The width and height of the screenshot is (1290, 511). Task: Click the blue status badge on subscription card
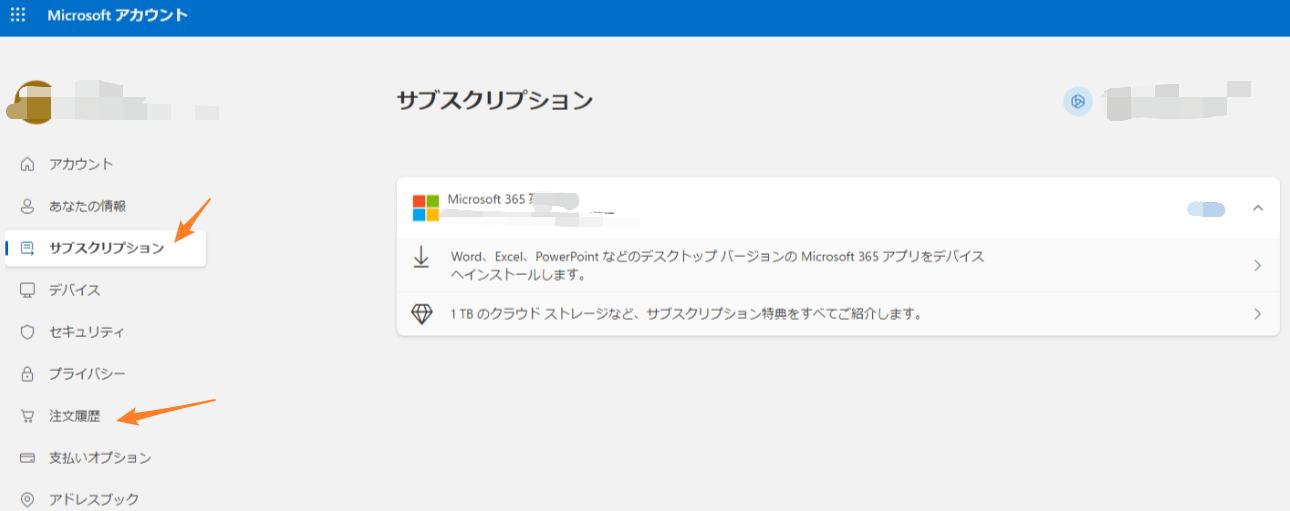click(x=1206, y=208)
